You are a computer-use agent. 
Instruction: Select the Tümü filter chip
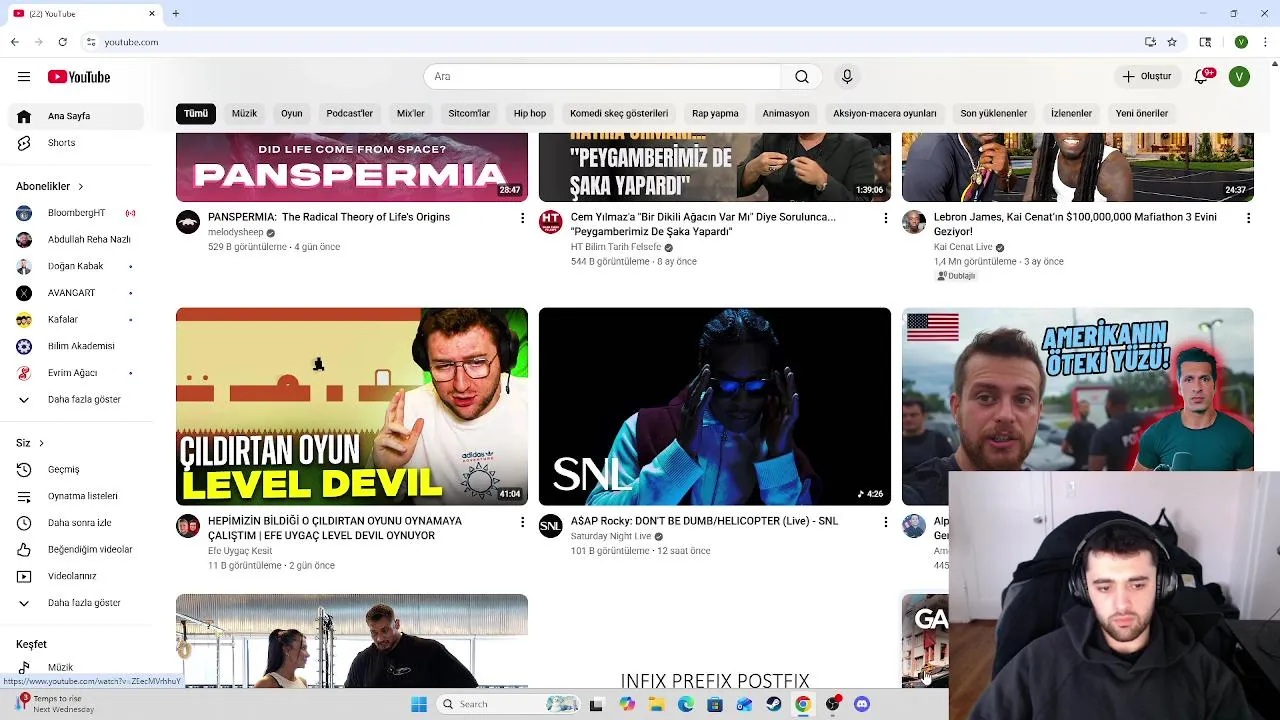(x=196, y=113)
